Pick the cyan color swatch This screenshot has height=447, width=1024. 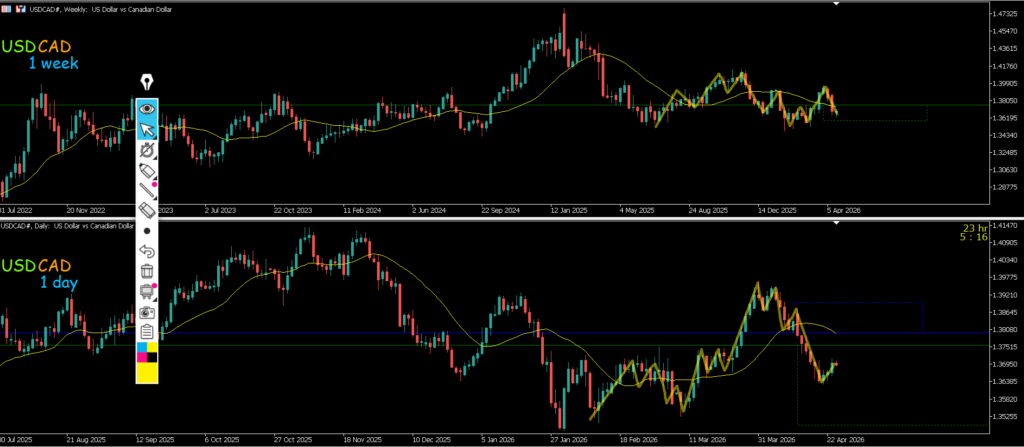click(x=141, y=346)
